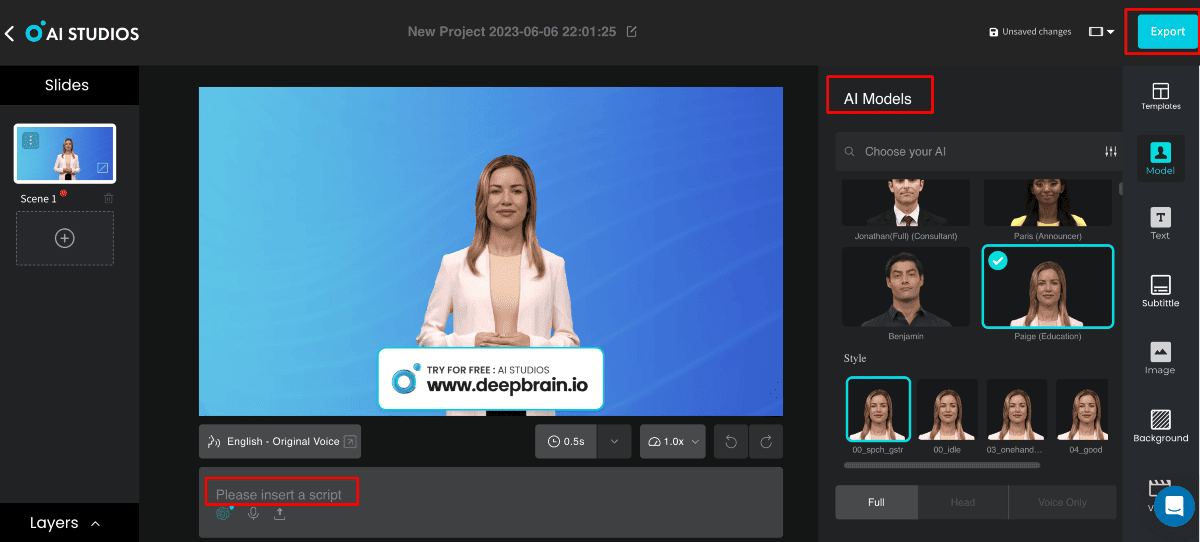
Task: Select the Text tool in sidebar
Action: (x=1160, y=224)
